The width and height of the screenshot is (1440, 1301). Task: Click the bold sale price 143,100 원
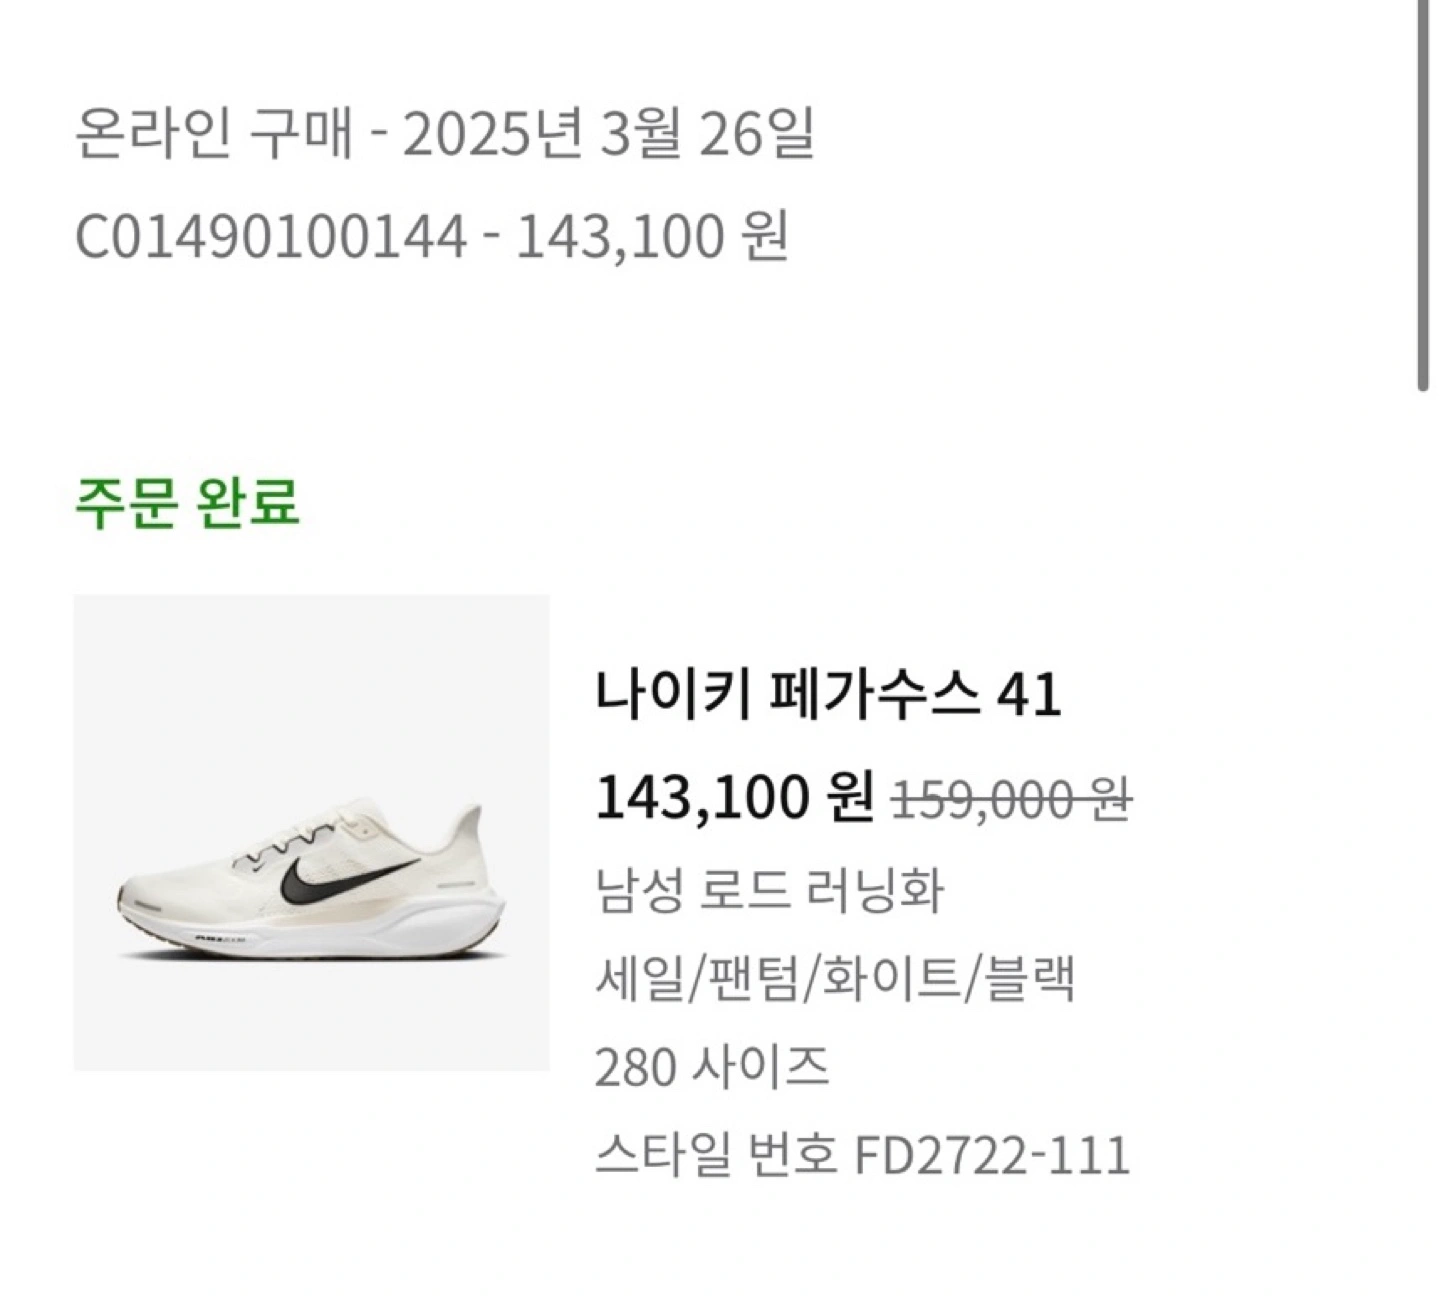pyautogui.click(x=735, y=798)
